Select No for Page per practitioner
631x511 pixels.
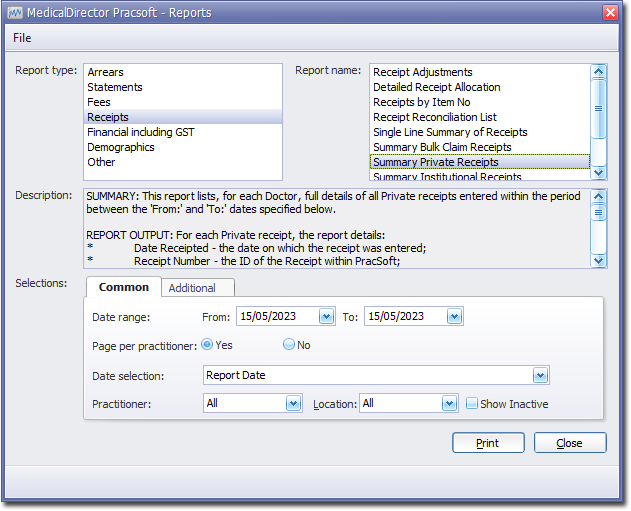289,344
